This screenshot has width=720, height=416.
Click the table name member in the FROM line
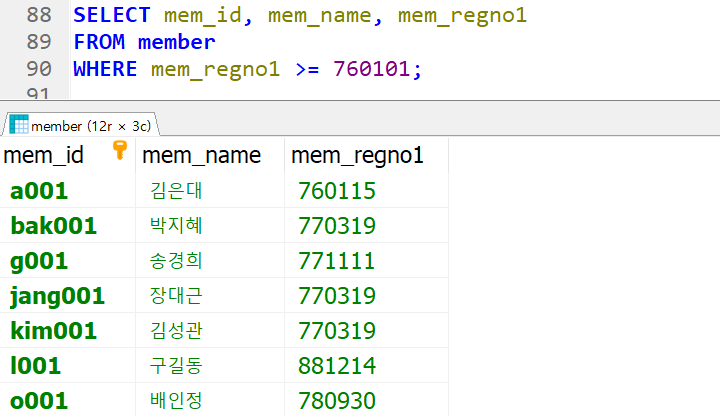176,42
